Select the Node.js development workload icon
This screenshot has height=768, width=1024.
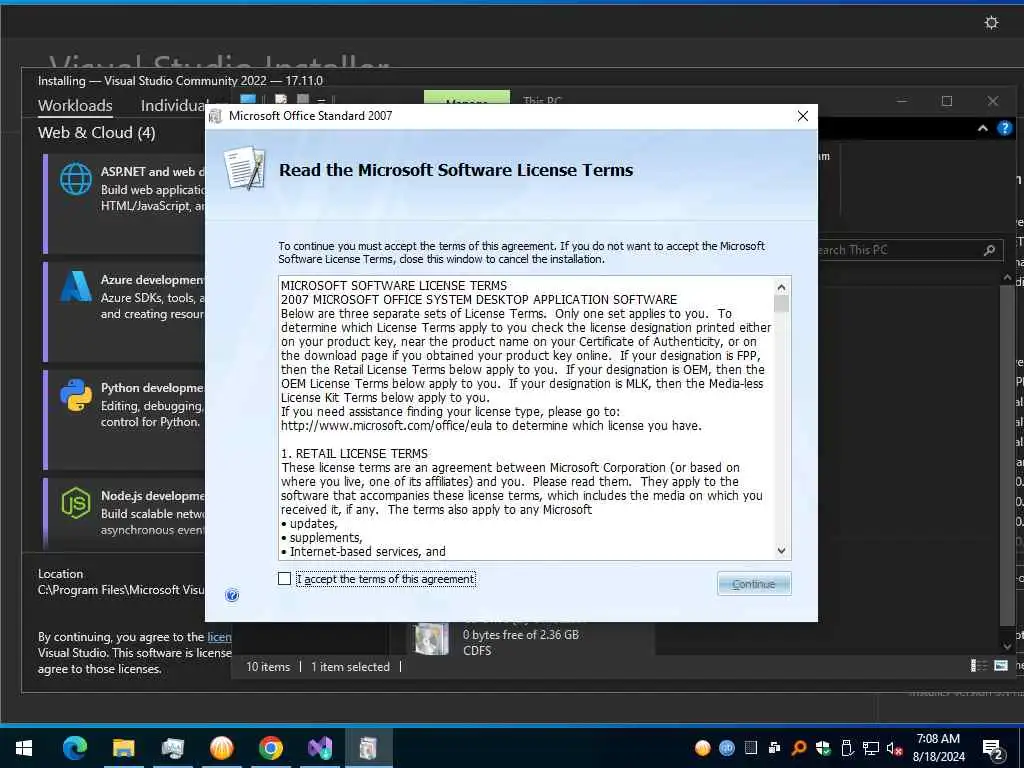tap(76, 503)
